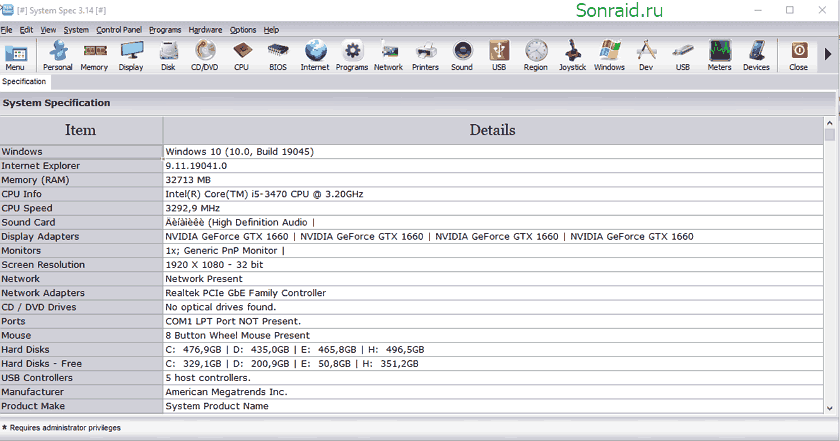Image resolution: width=840 pixels, height=441 pixels.
Task: Open the Menu toolbar icon
Action: click(15, 56)
